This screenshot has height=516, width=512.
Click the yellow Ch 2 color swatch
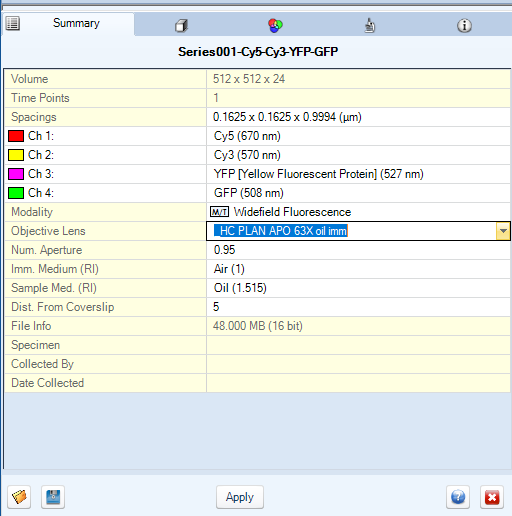click(x=16, y=155)
